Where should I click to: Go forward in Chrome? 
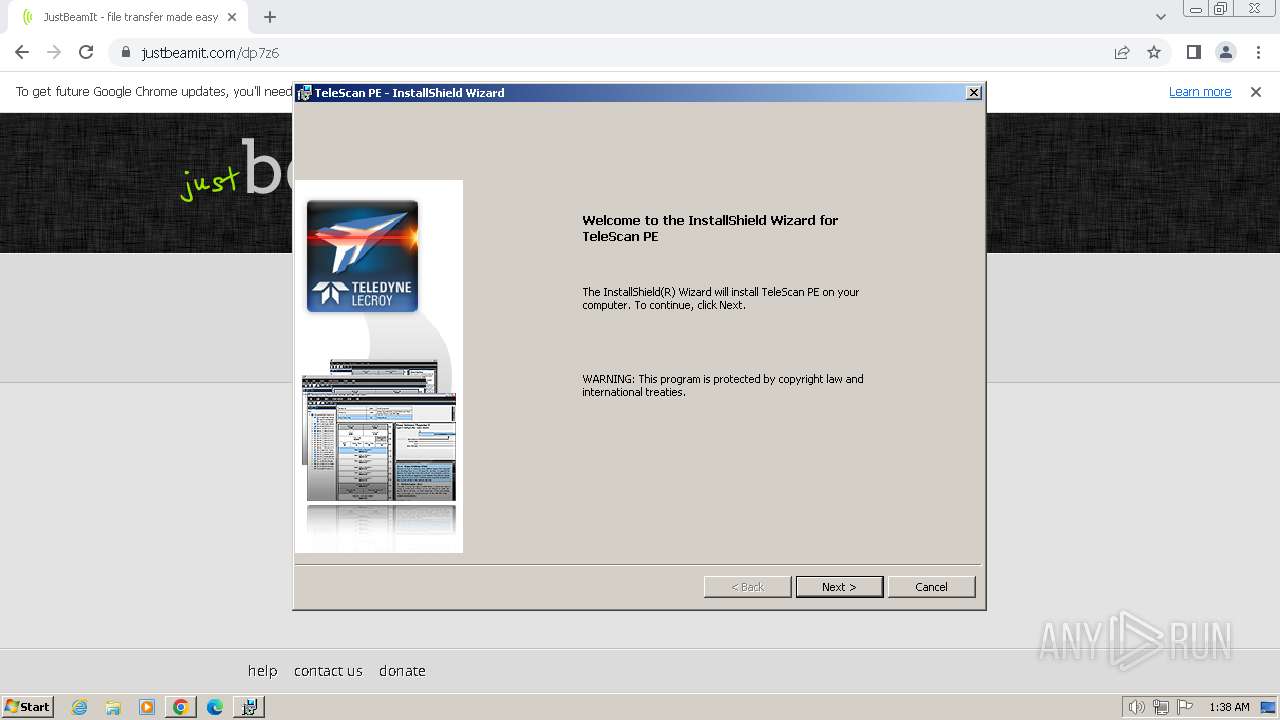point(54,52)
